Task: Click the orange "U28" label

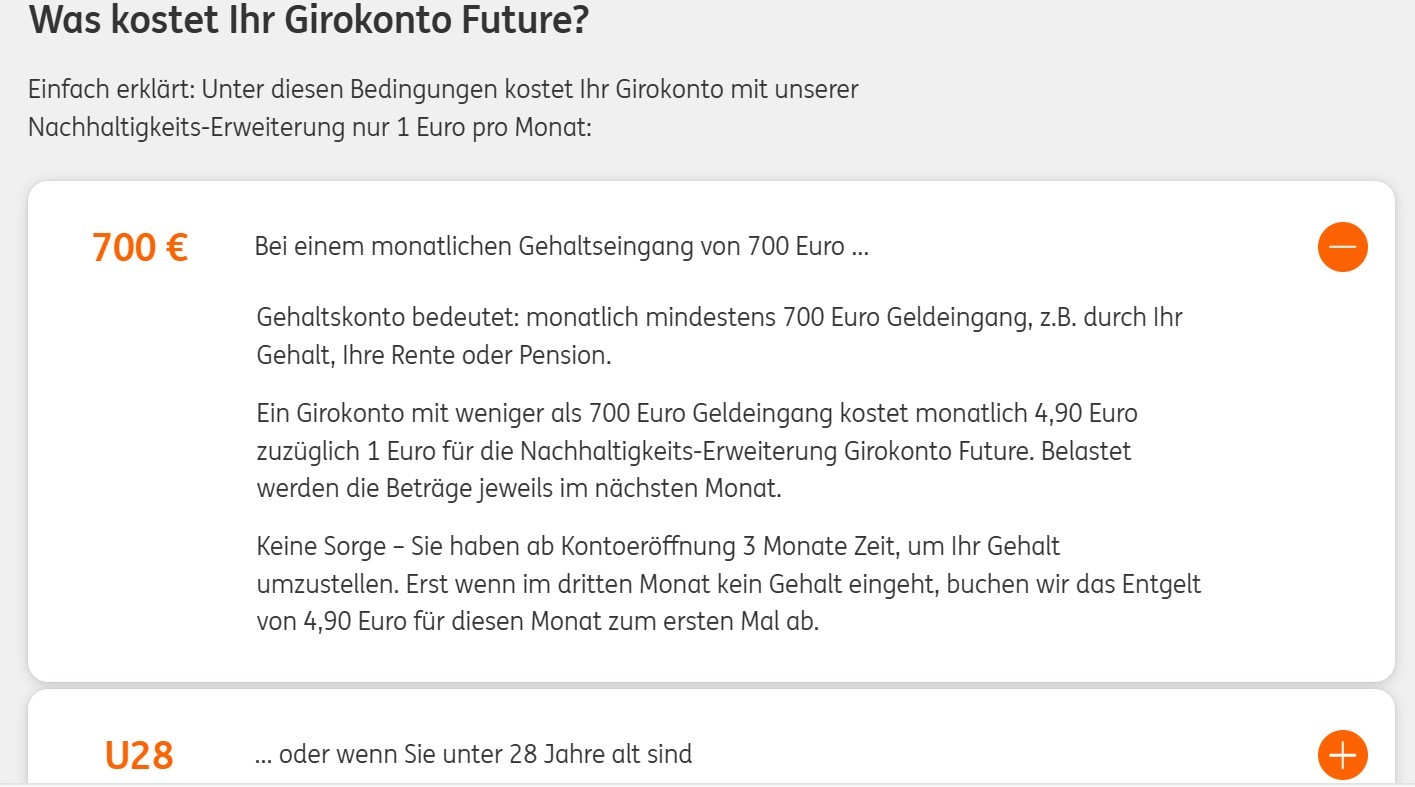Action: (x=139, y=755)
